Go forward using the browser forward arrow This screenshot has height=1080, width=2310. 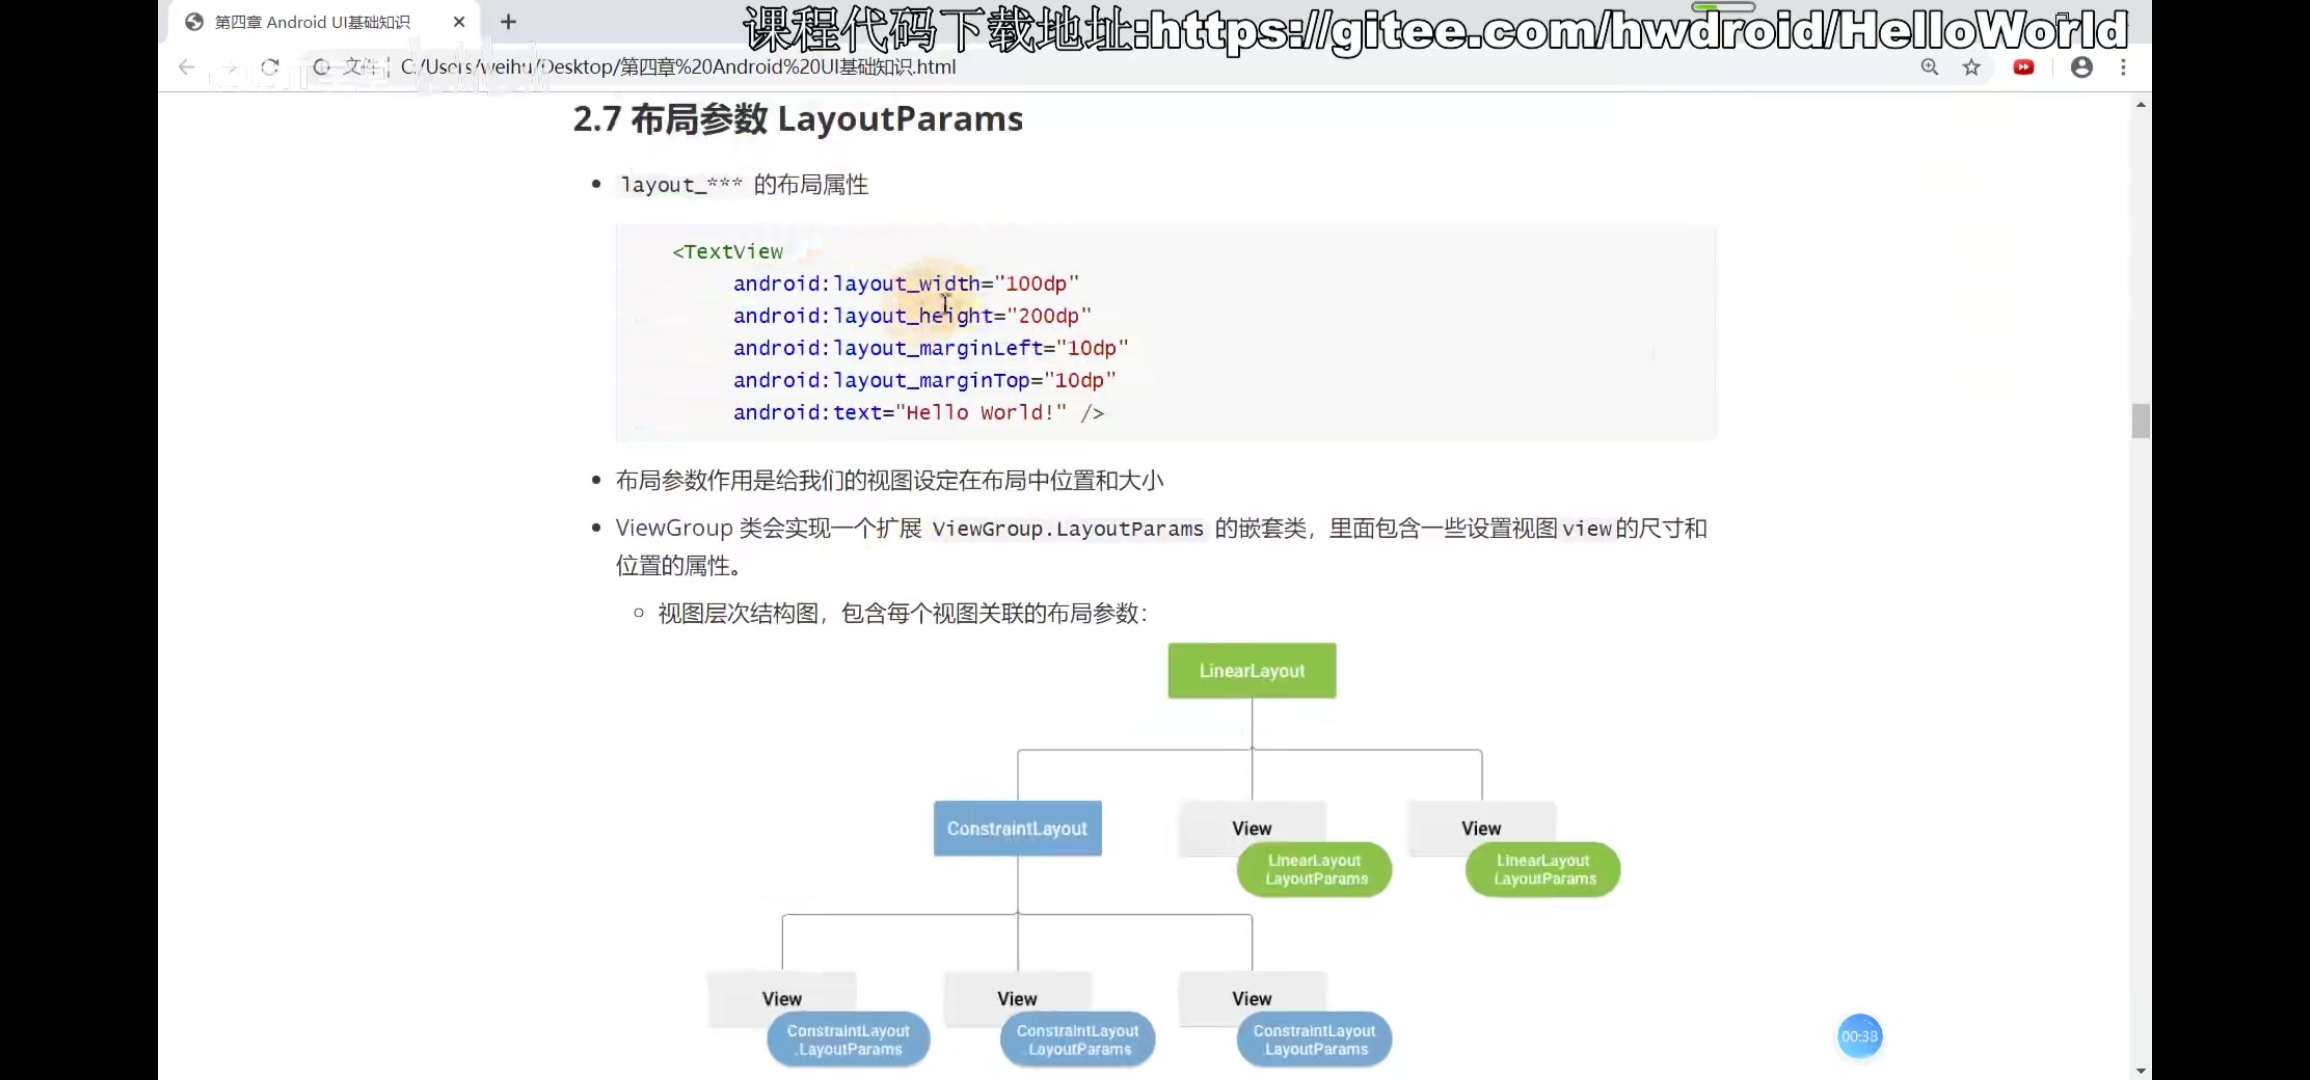(229, 67)
